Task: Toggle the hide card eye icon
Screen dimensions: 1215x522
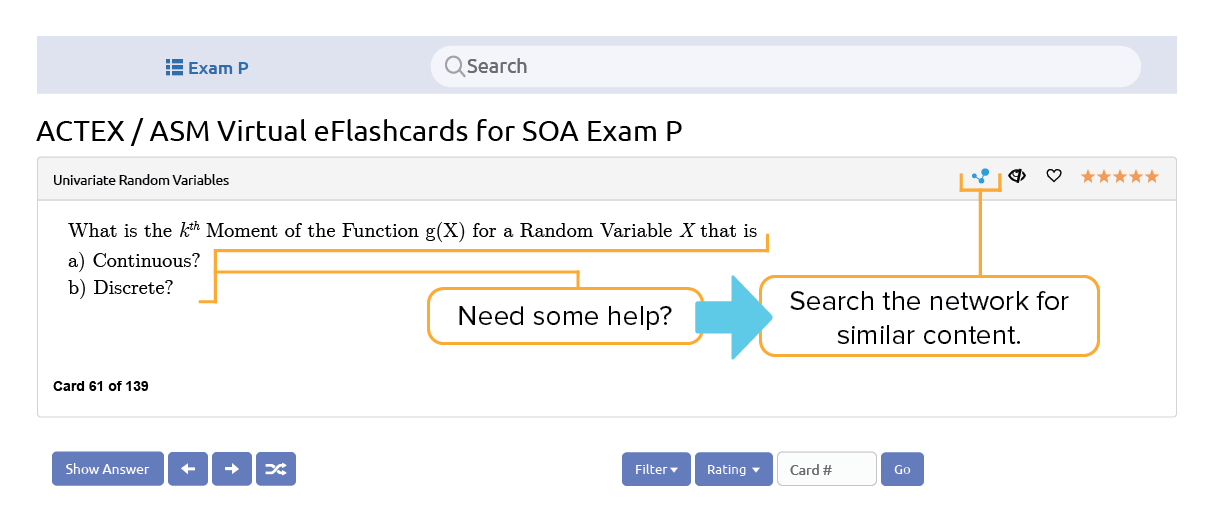Action: pyautogui.click(x=1017, y=176)
